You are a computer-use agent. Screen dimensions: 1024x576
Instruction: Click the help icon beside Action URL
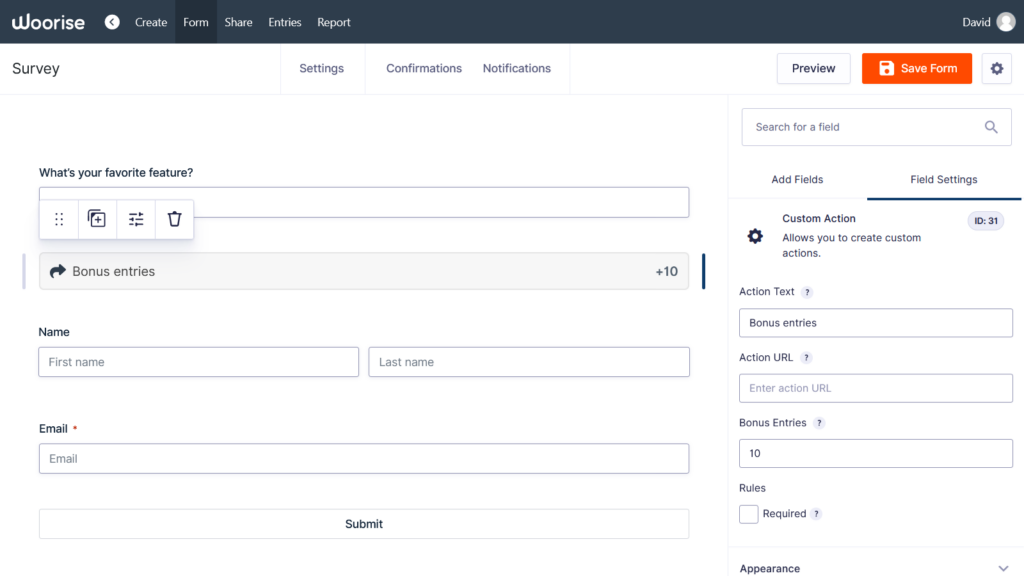tap(806, 358)
